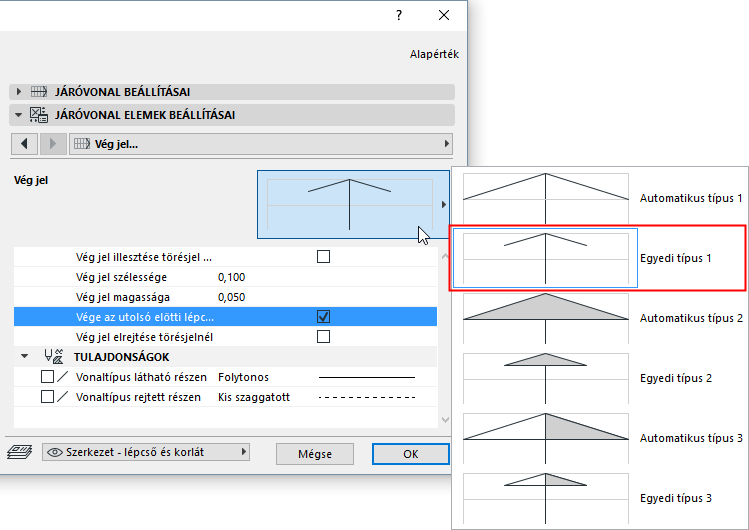Open the Vég jel... page dropdown
This screenshot has height=530, width=749.
261,144
